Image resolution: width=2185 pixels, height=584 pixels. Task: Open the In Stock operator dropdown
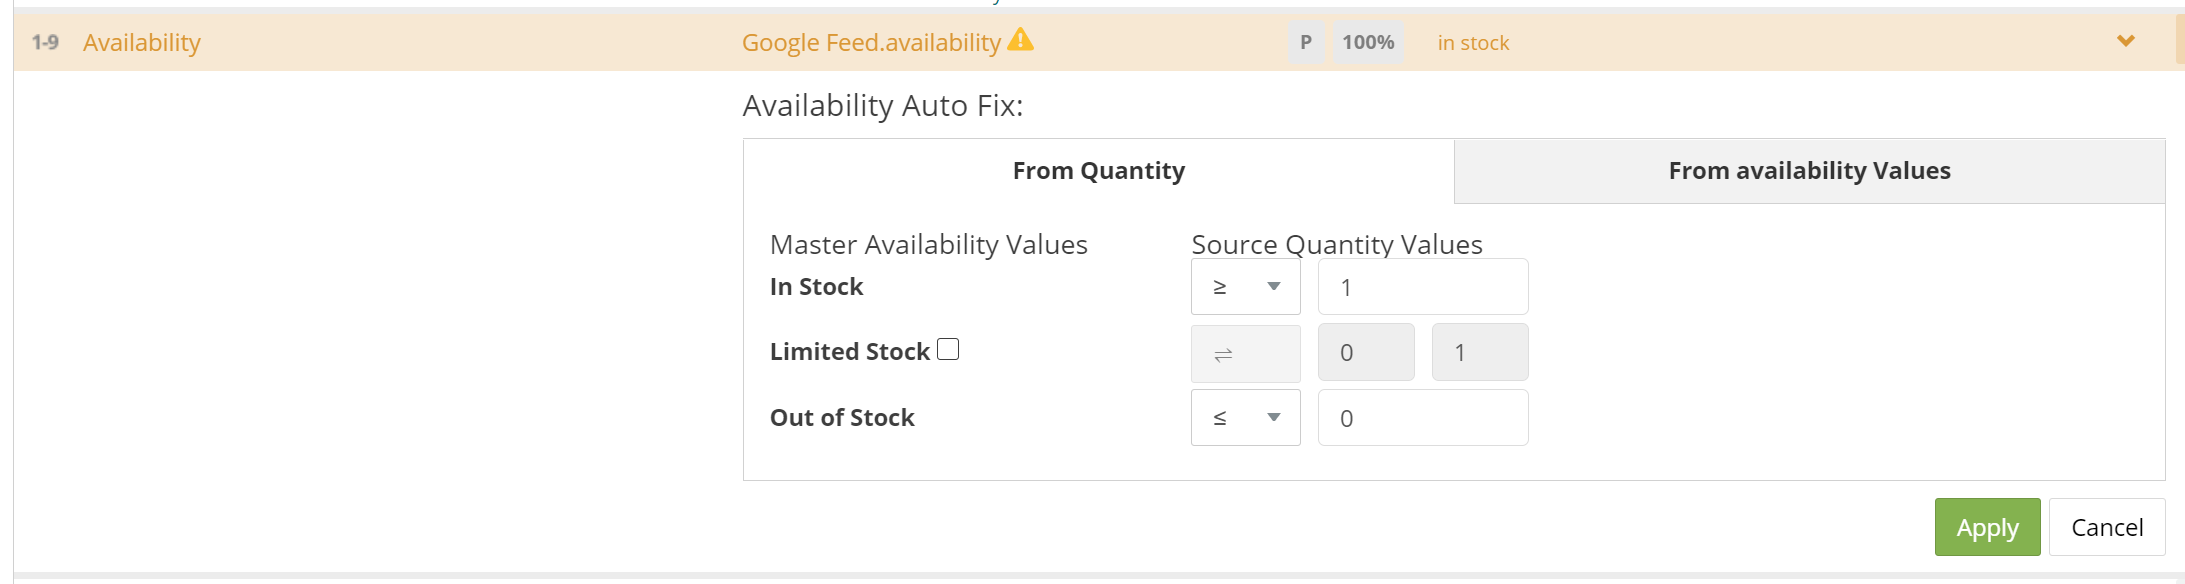point(1246,287)
